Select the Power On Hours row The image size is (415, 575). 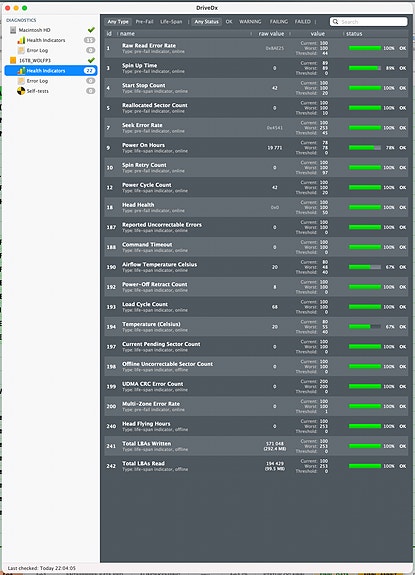coord(256,148)
